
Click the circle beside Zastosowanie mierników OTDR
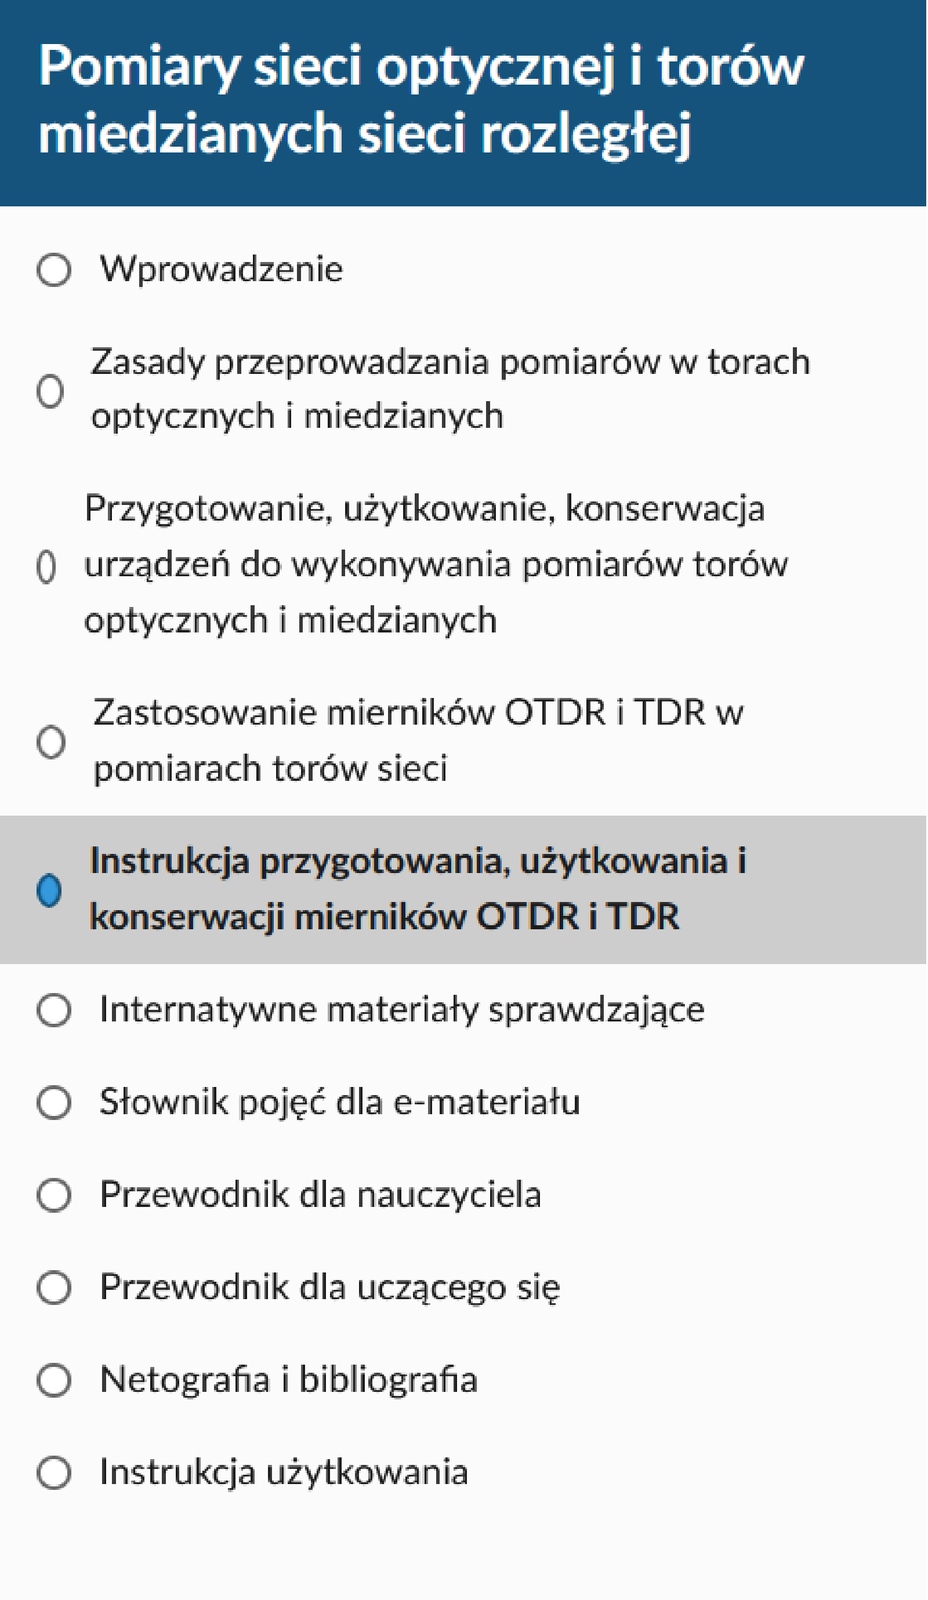pyautogui.click(x=51, y=742)
